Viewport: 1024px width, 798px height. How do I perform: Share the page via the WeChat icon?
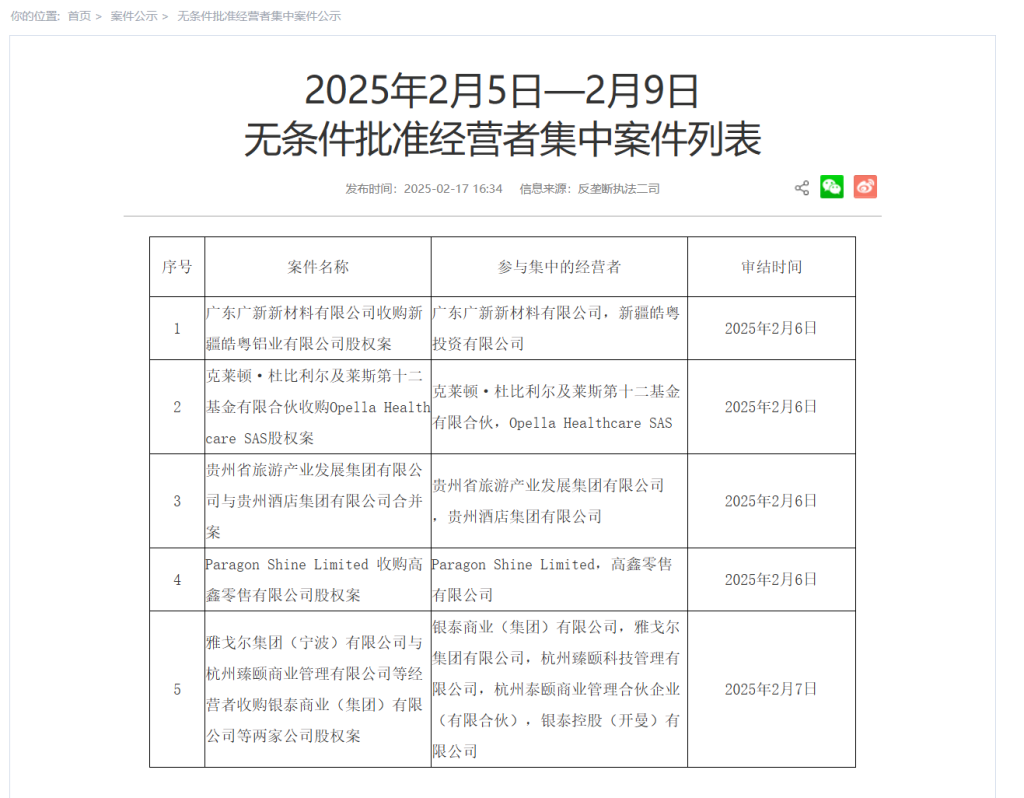(832, 187)
